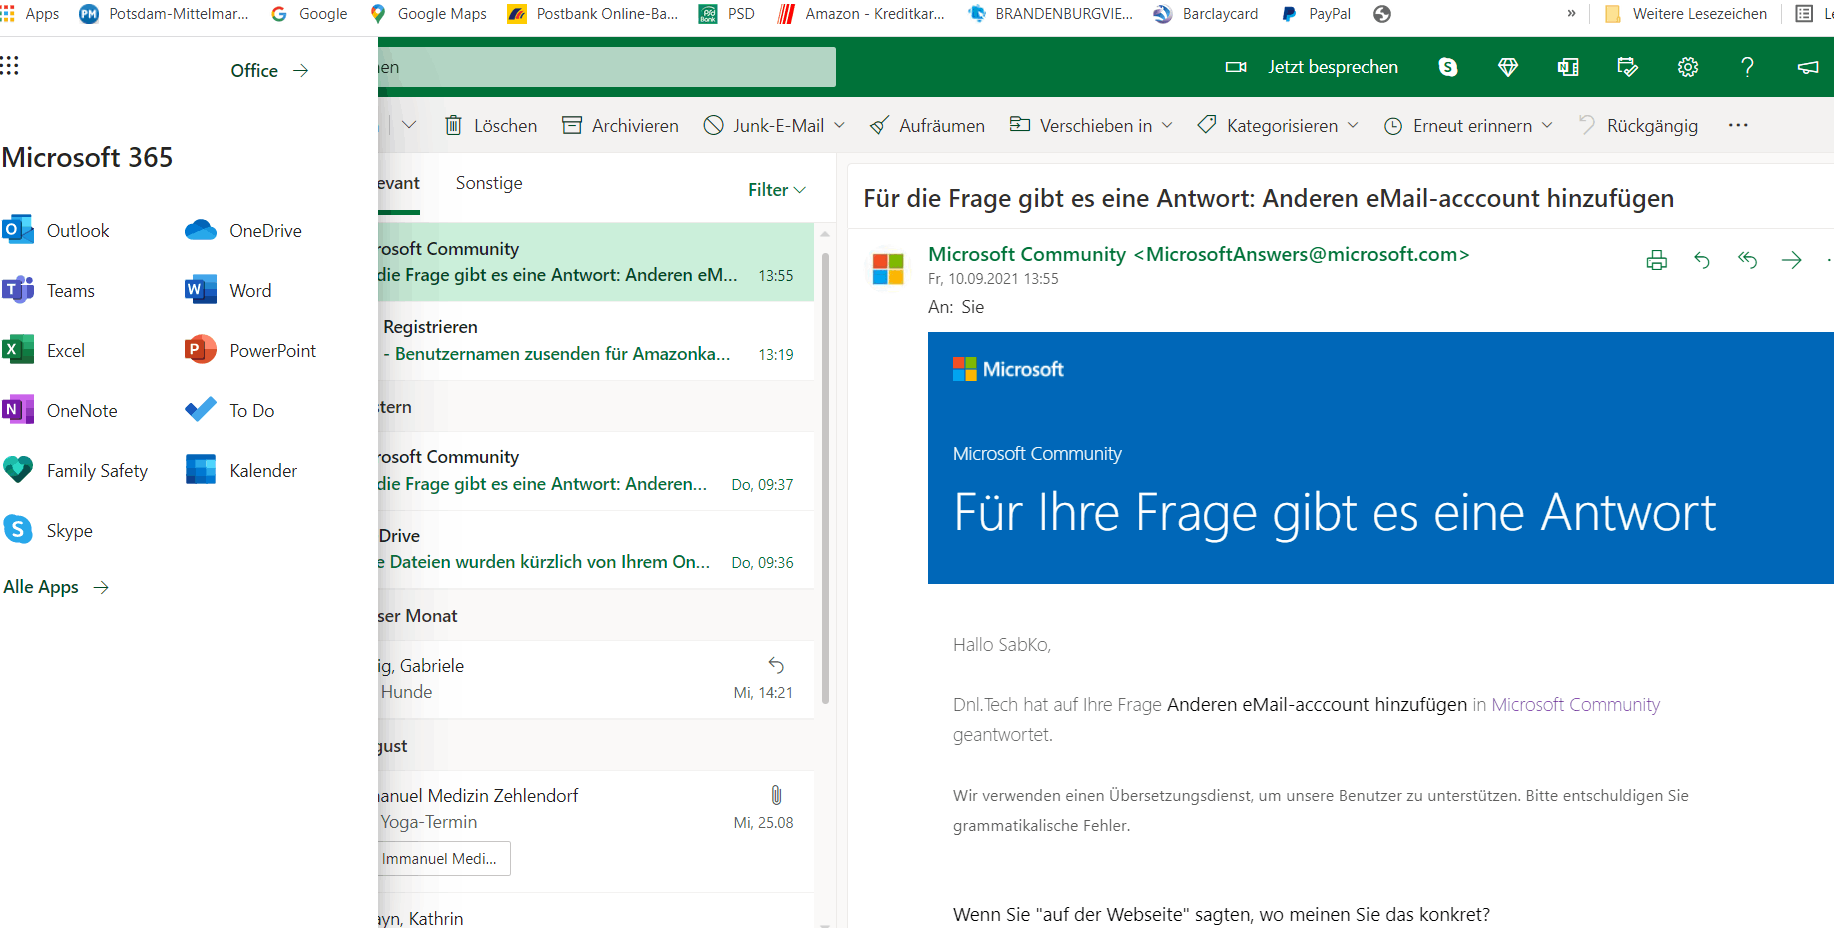The image size is (1834, 928).
Task: Open OneDrive from the app launcher
Action: tap(243, 231)
